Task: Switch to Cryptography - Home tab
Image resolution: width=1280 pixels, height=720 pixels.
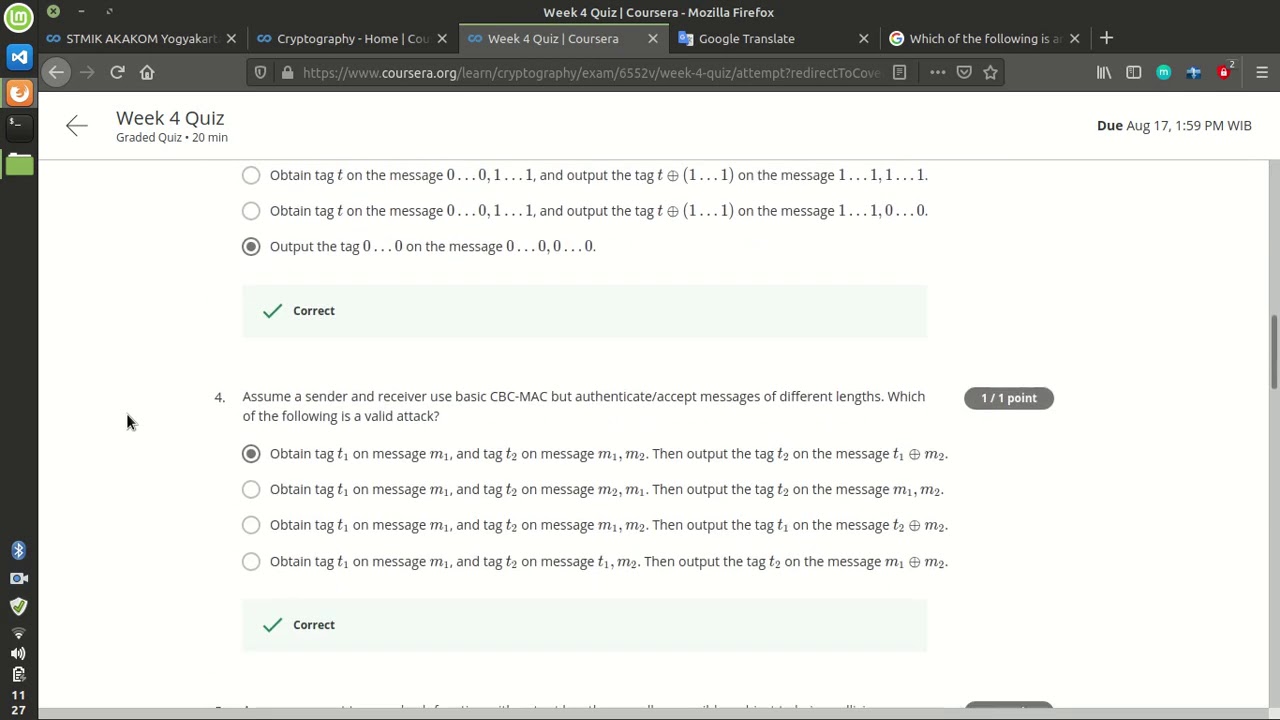Action: coord(345,39)
